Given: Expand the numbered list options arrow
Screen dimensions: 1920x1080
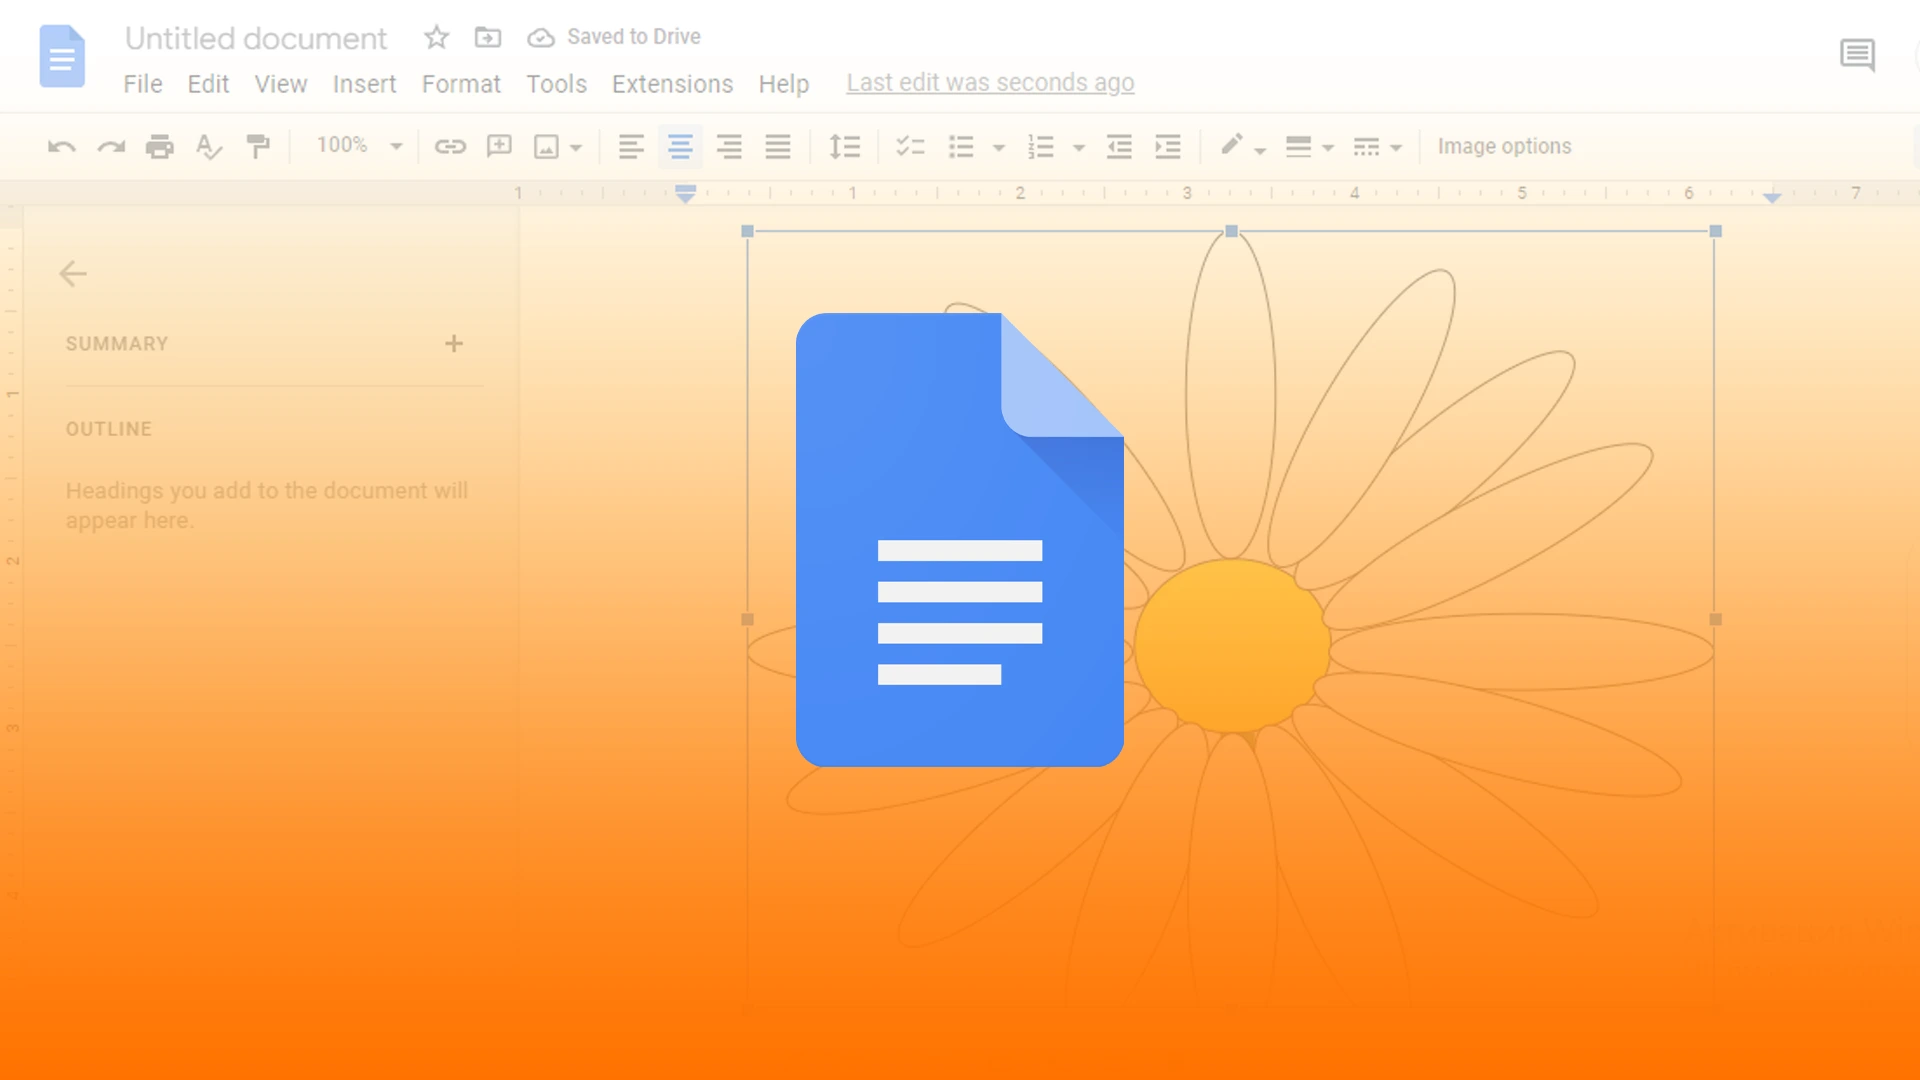Looking at the screenshot, I should (x=1078, y=148).
